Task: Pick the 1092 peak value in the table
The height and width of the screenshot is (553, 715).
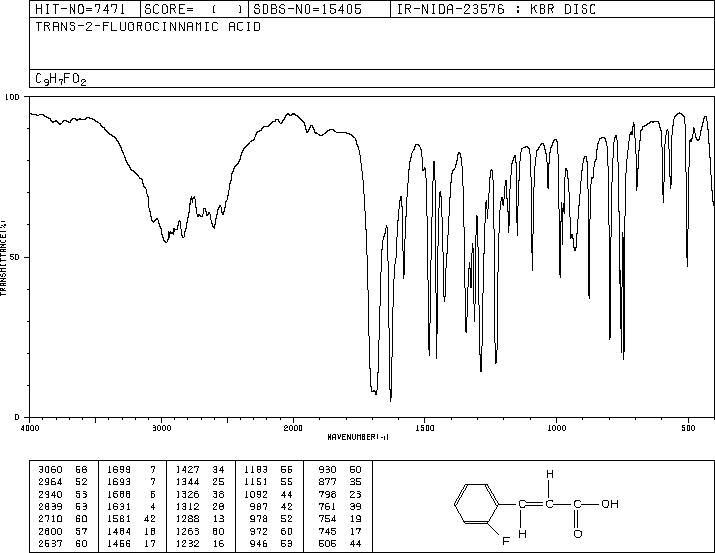Action: [256, 494]
